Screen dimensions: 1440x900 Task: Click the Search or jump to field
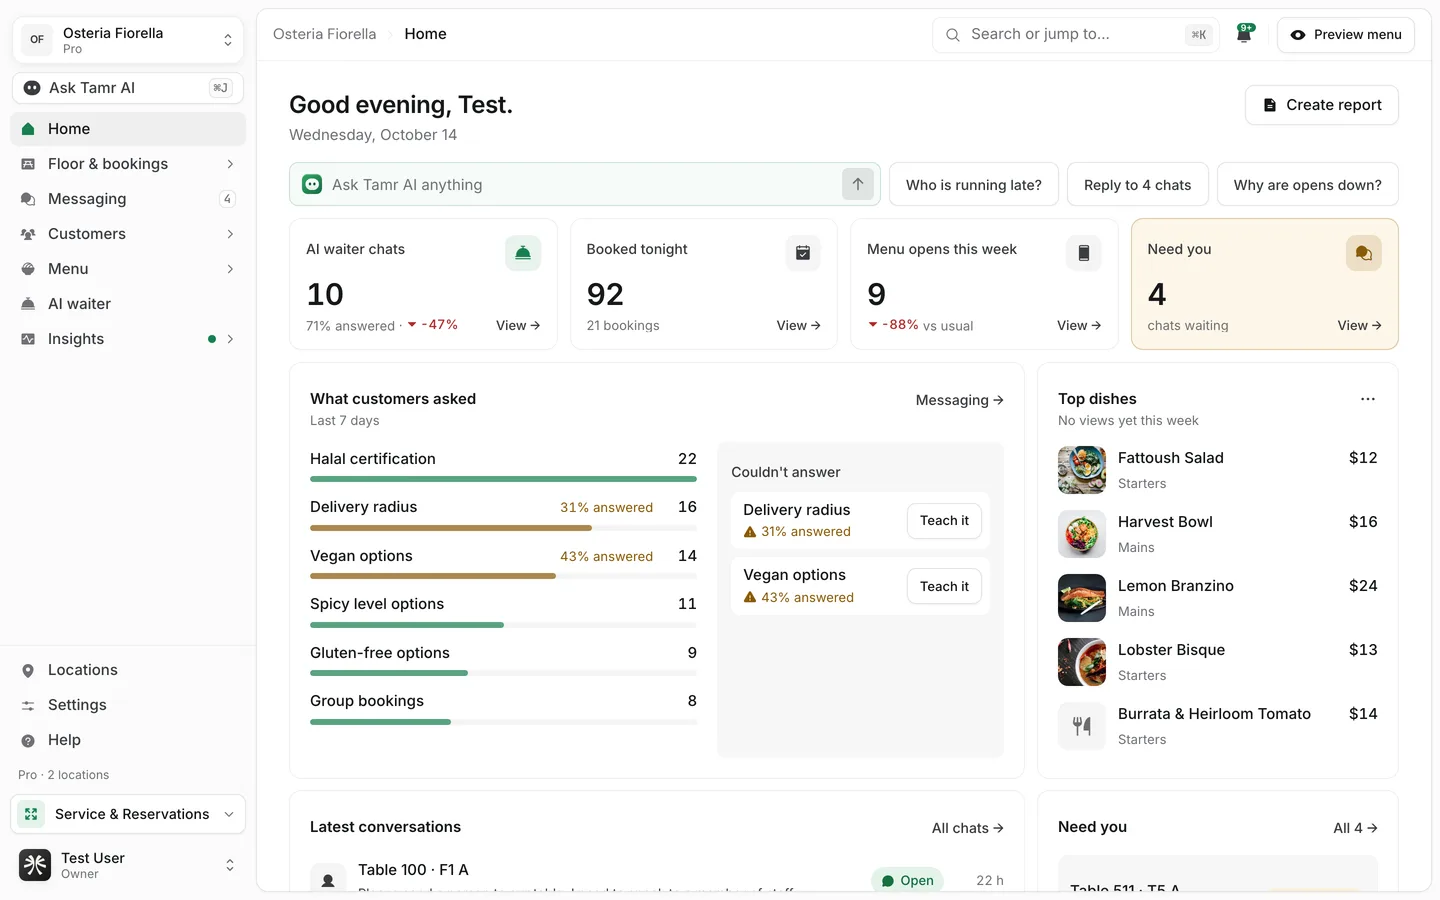(x=1076, y=35)
